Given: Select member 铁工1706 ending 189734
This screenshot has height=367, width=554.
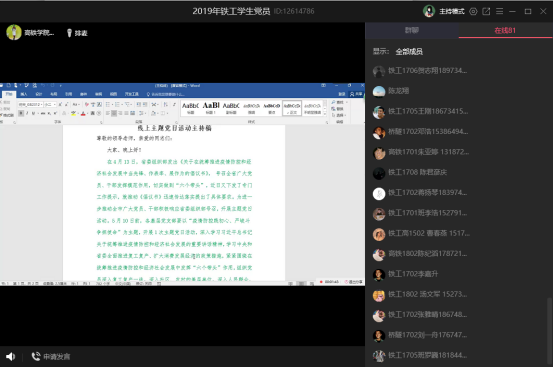Looking at the screenshot, I should [x=459, y=71].
